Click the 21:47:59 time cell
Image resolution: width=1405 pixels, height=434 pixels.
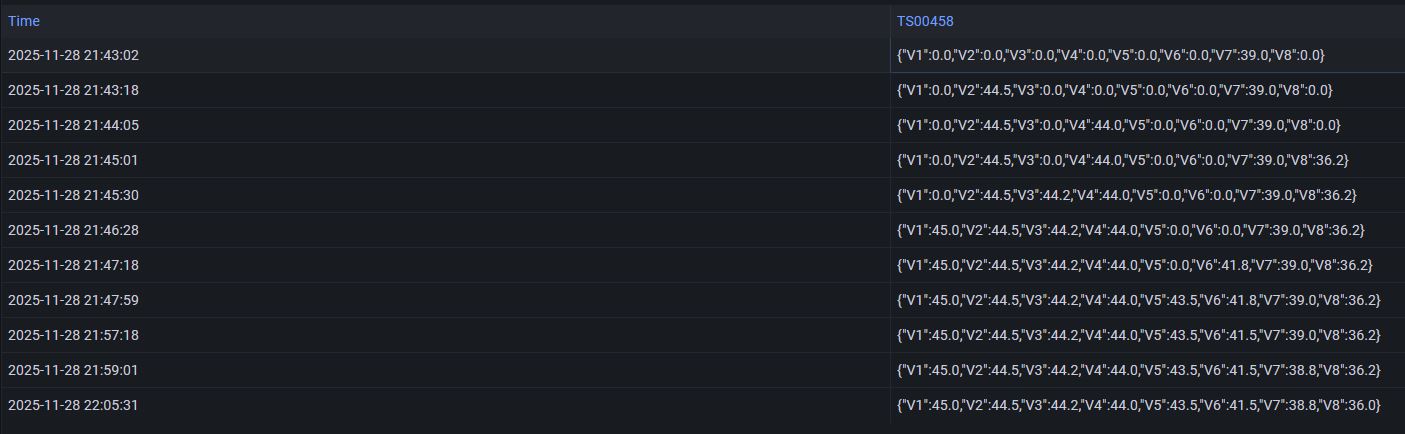pyautogui.click(x=73, y=301)
